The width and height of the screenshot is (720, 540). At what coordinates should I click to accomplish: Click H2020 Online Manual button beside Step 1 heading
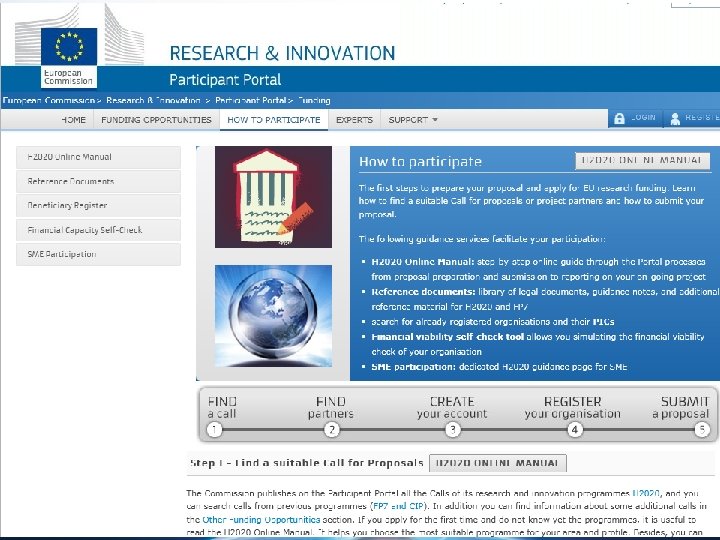(x=498, y=463)
